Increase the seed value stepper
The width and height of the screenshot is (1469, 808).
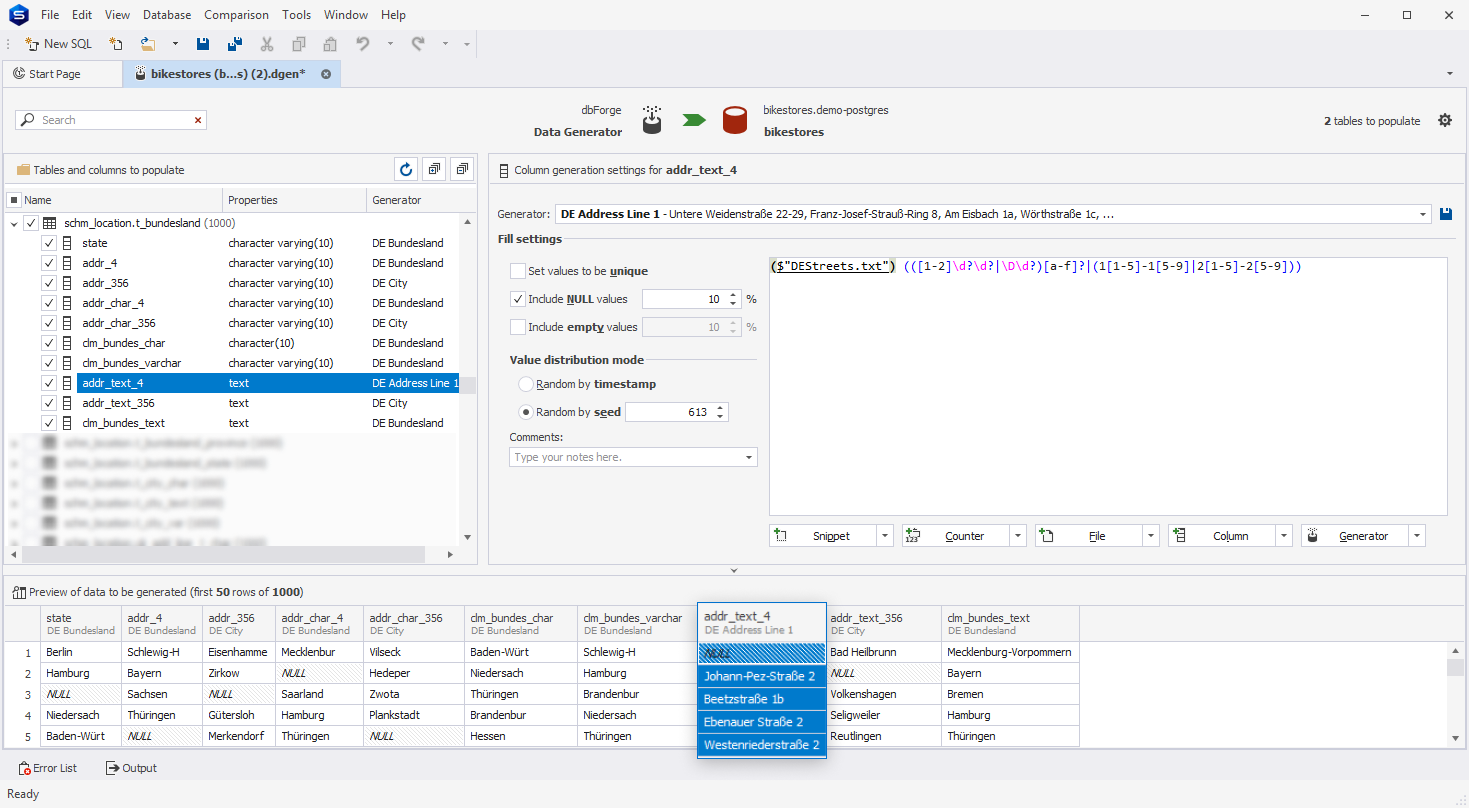(721, 408)
